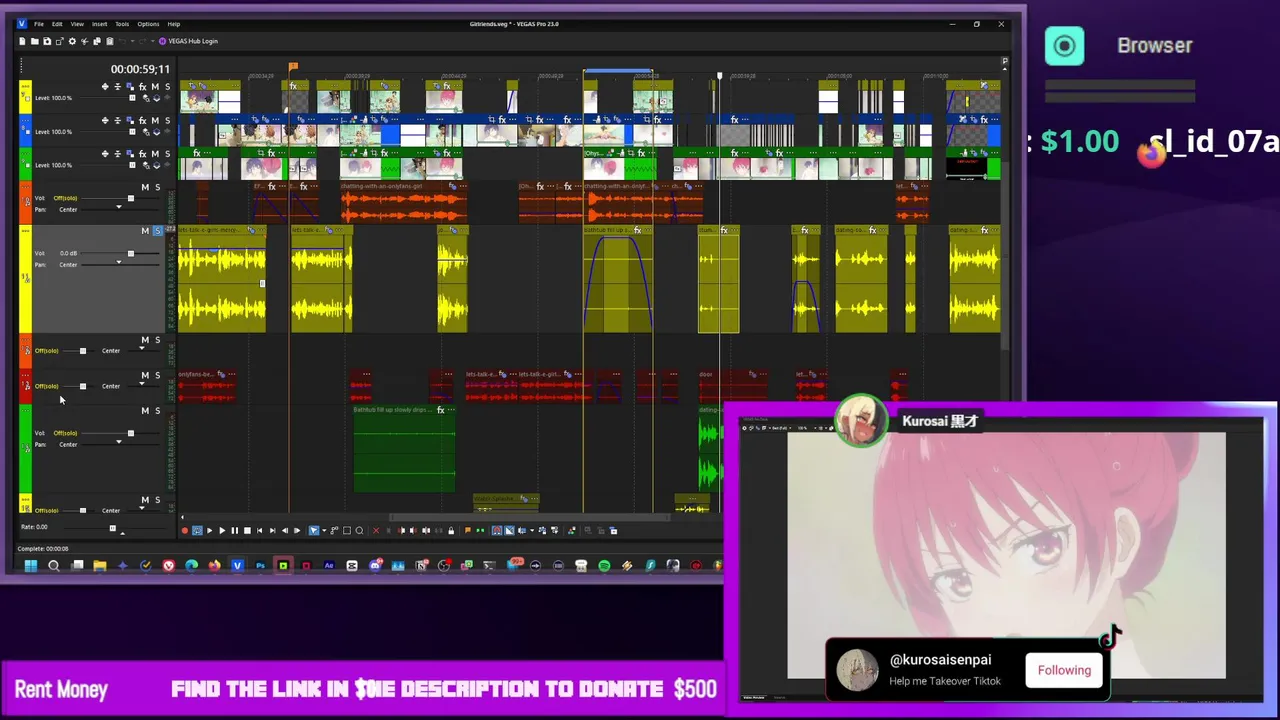Screen dimensions: 1280x720
Task: Mute the yellow video track one
Action: click(155, 86)
